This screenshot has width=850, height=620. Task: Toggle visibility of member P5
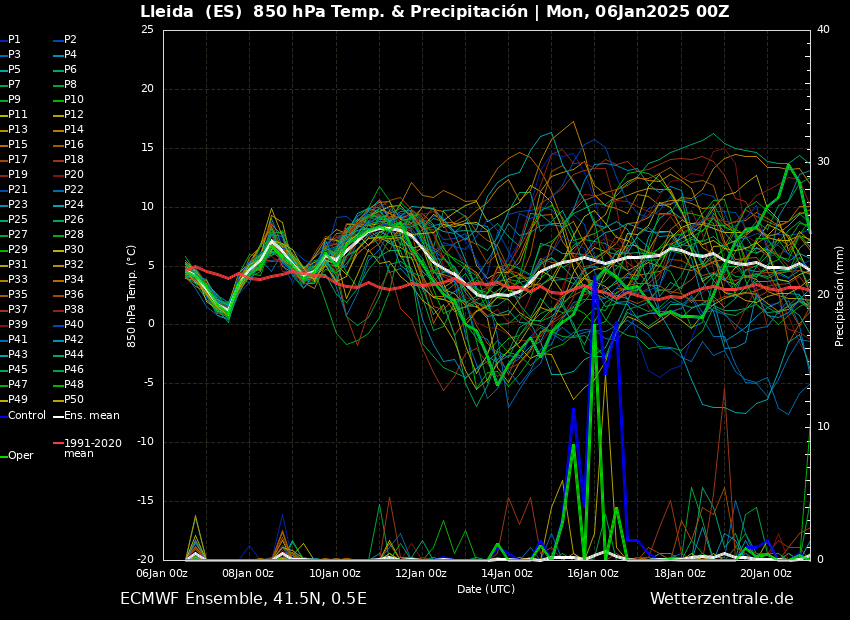pos(6,69)
